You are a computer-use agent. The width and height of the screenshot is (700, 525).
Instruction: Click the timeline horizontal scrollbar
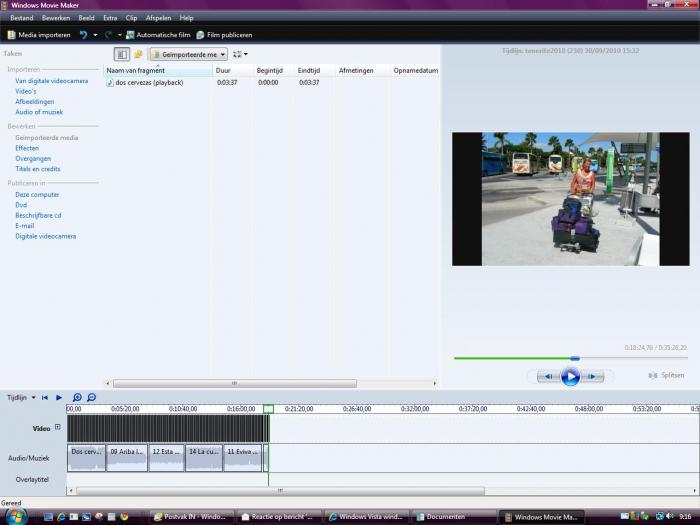click(280, 491)
